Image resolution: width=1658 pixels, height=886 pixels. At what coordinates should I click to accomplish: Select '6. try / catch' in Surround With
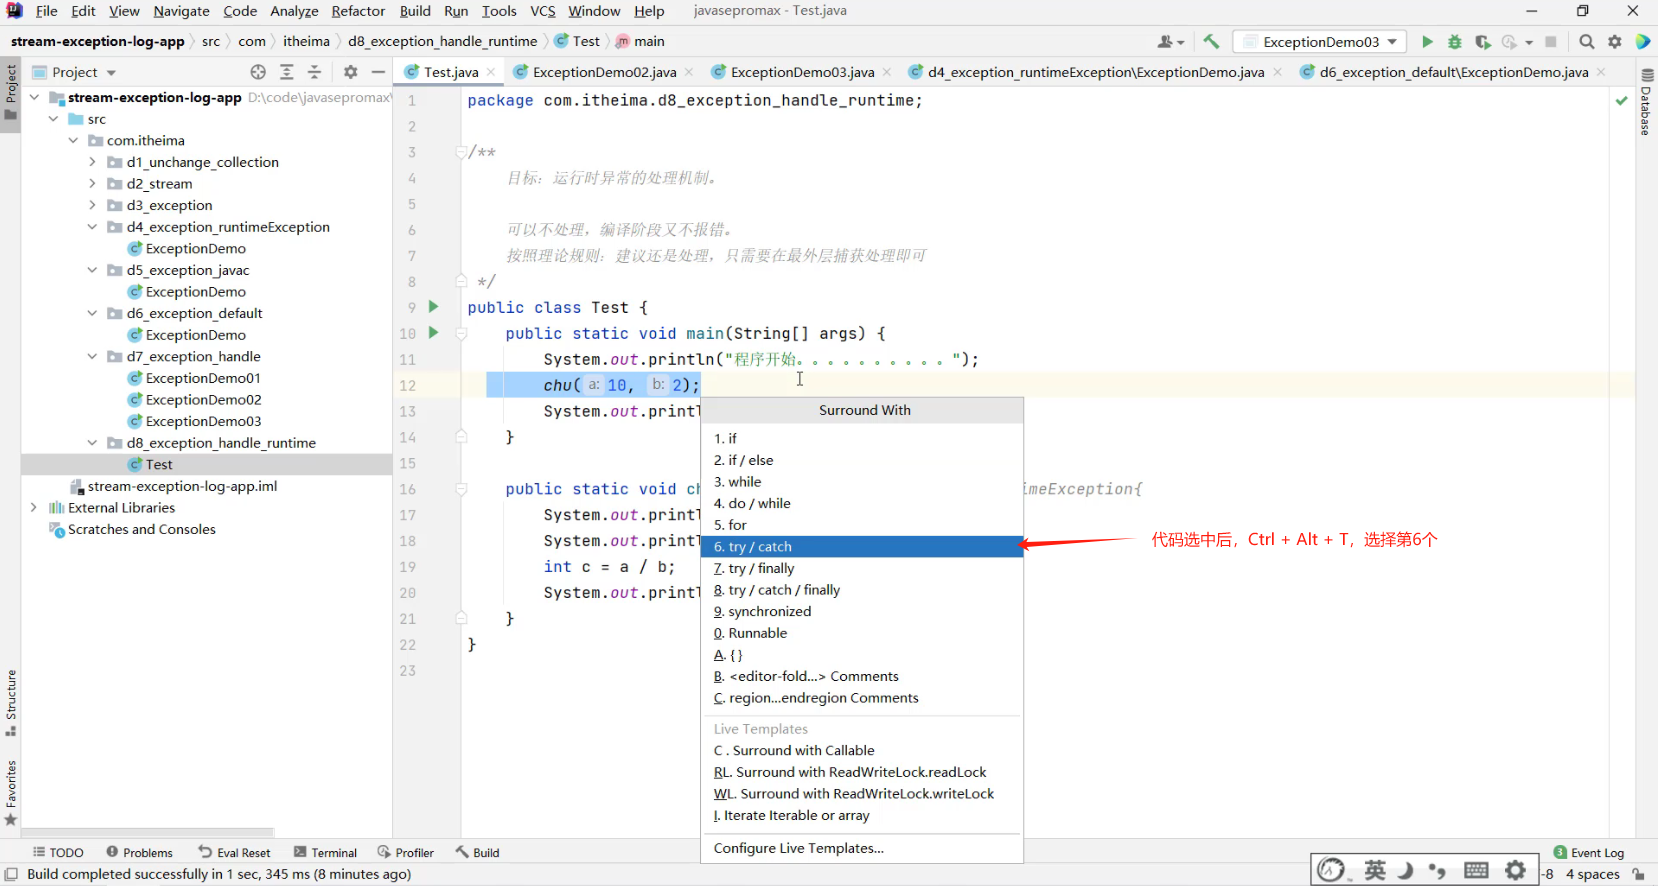[x=862, y=547]
